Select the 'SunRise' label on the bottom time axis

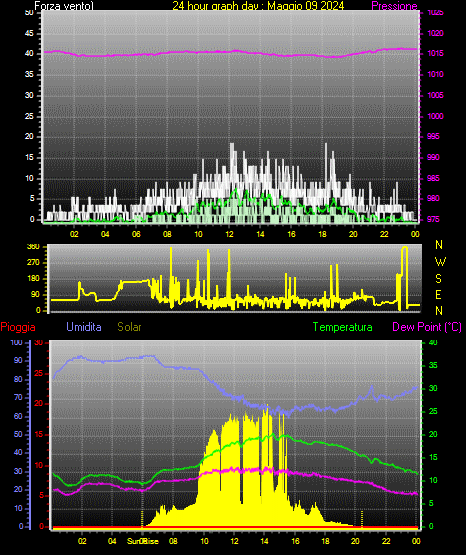[143, 541]
